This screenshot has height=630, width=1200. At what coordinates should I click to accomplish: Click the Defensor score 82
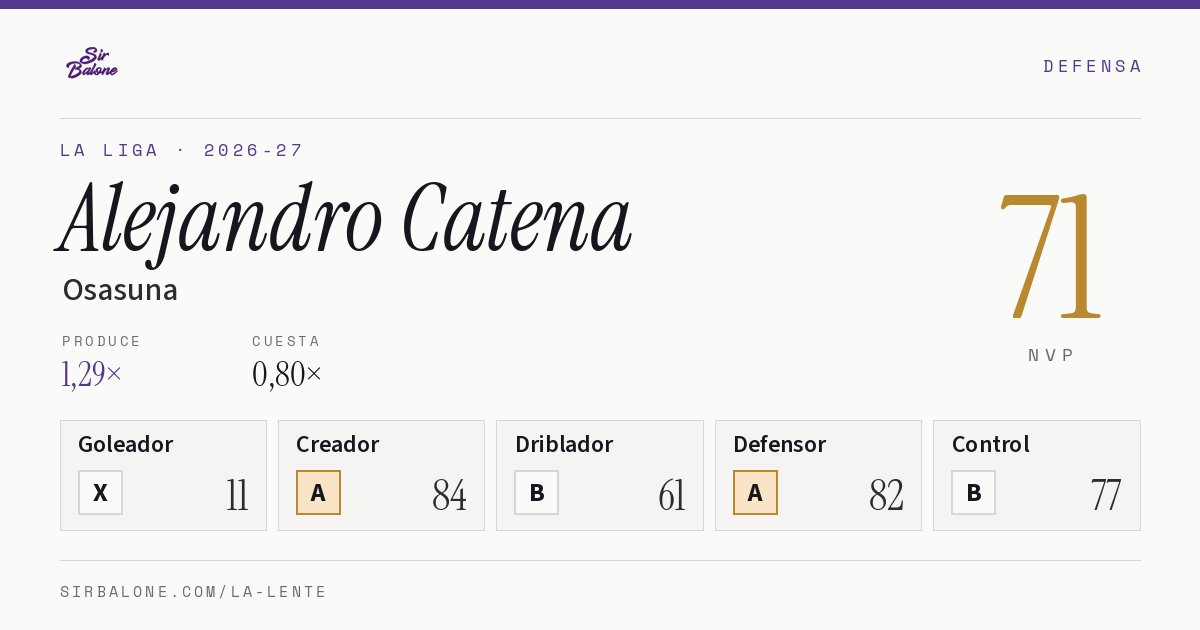tap(887, 495)
